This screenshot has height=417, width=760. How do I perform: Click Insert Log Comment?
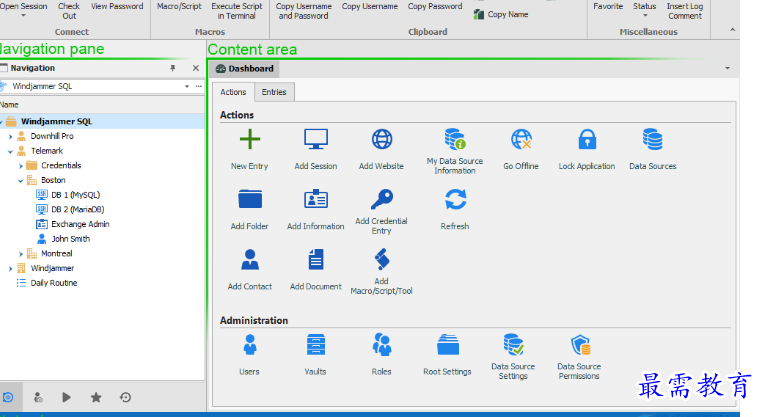pyautogui.click(x=684, y=11)
